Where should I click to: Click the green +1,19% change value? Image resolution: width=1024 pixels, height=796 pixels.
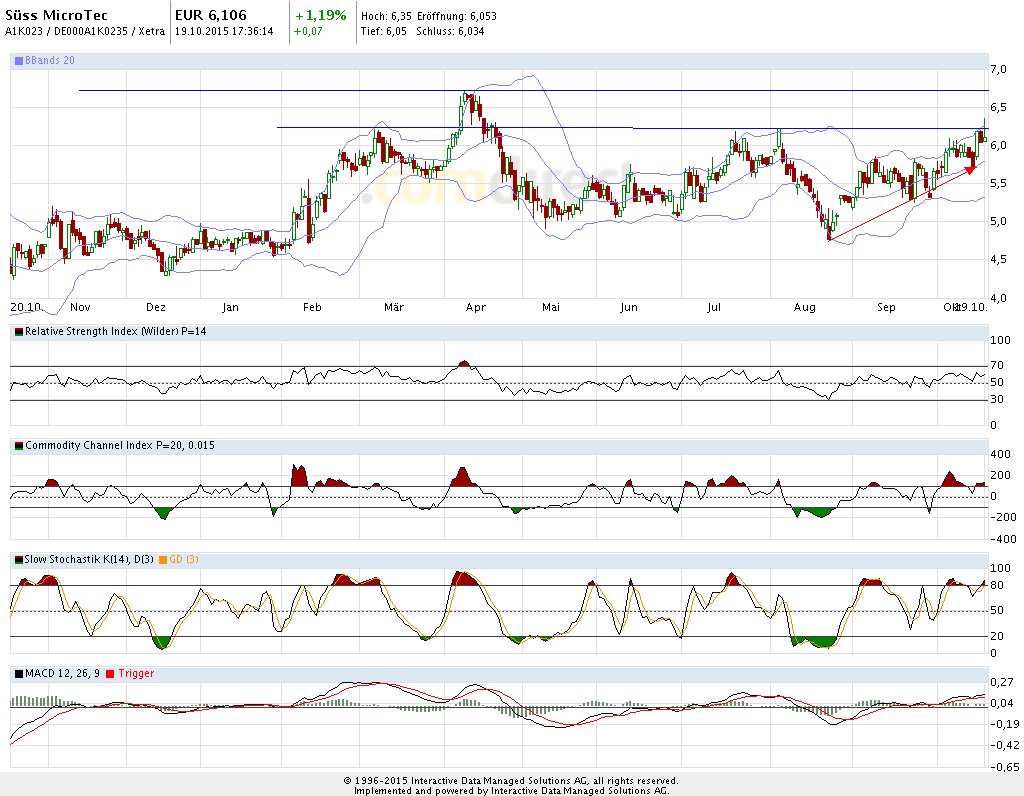[x=321, y=16]
